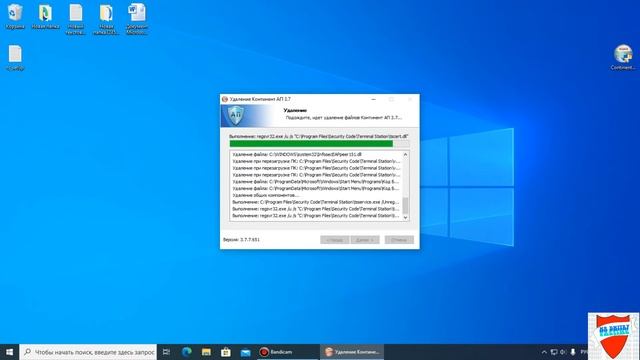Click the uninstall log scrollbar thumb
The width and height of the screenshot is (640, 360).
point(405,205)
